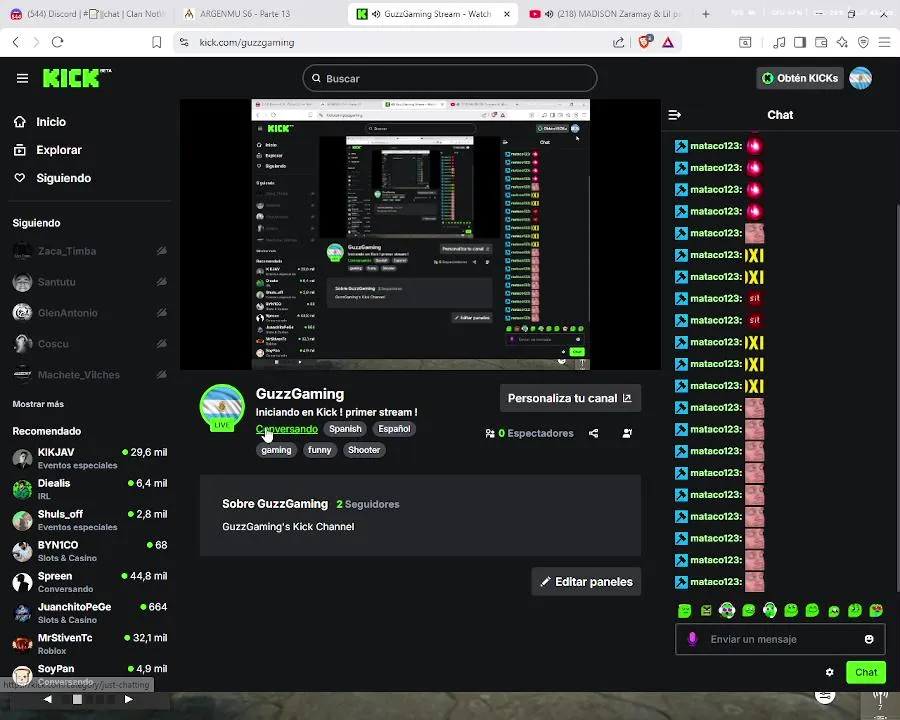Open the Conversando category link

pos(286,429)
